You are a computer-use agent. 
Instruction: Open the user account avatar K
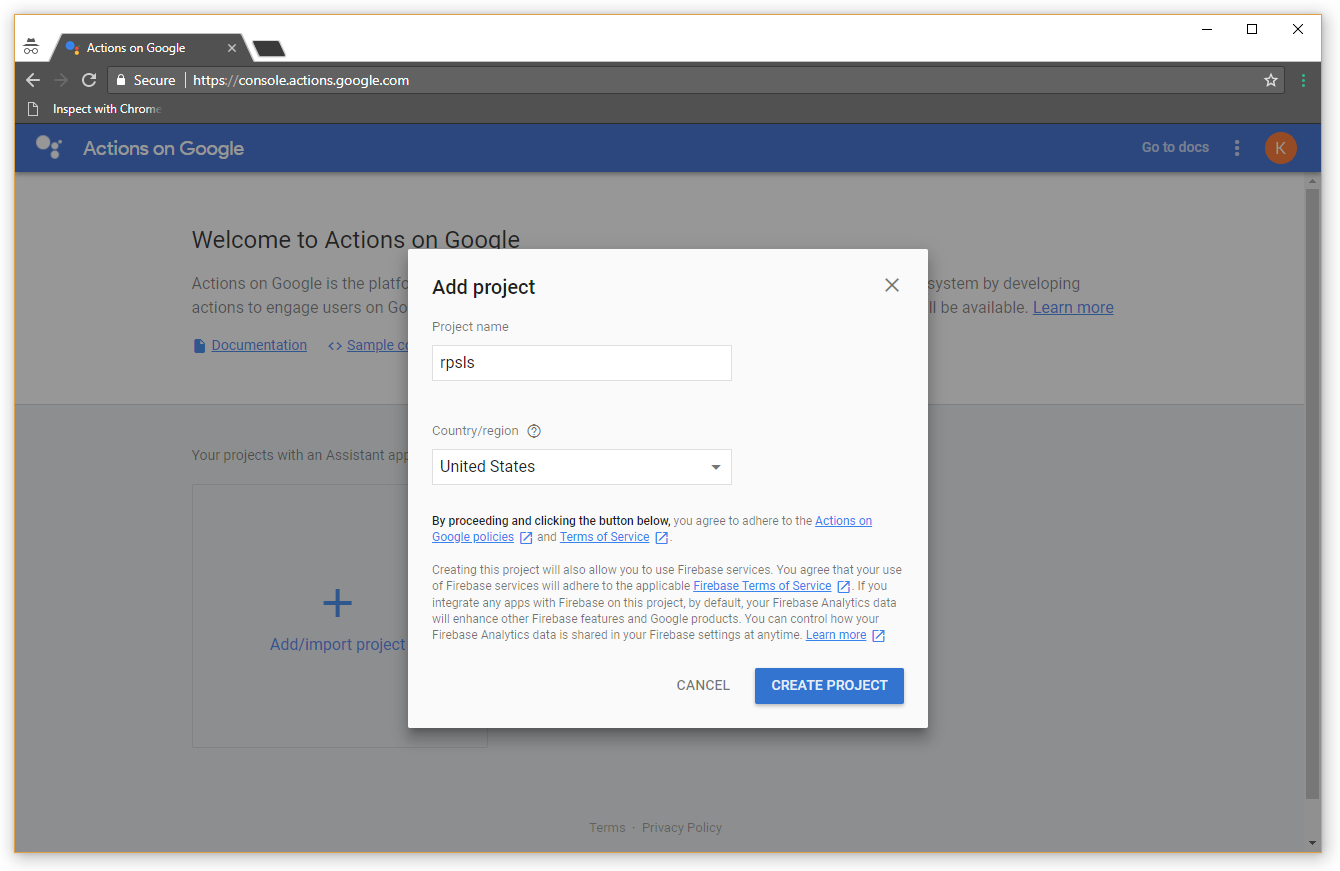point(1280,148)
